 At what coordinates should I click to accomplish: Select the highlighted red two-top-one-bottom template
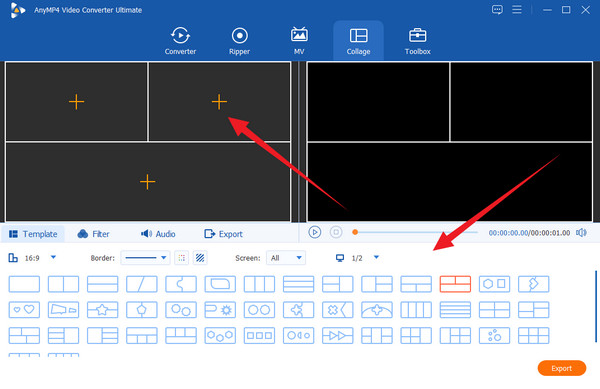[455, 284]
